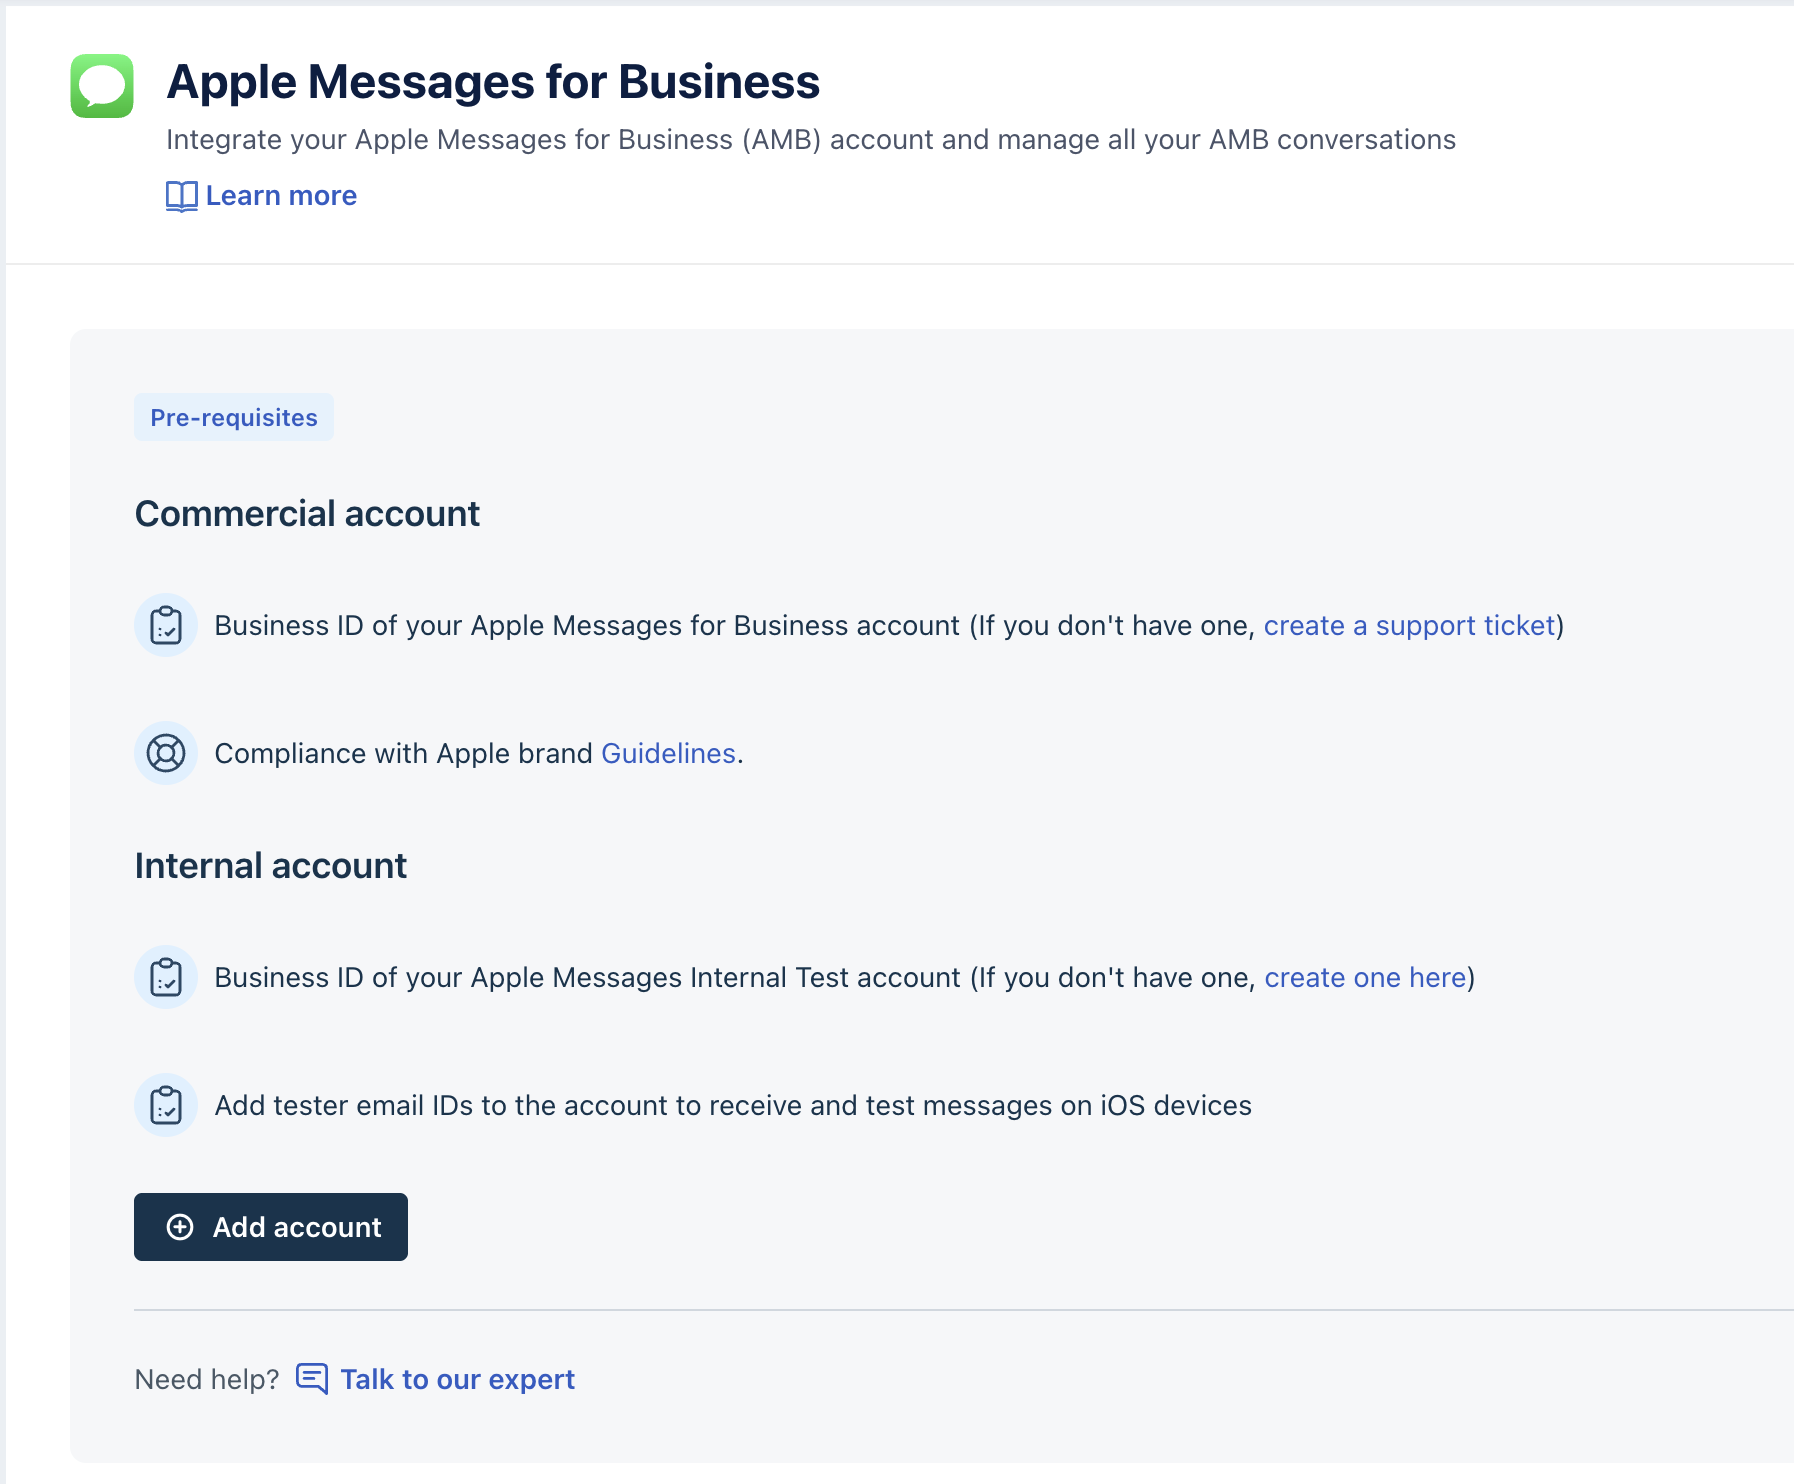The width and height of the screenshot is (1794, 1484).
Task: Open the create one here link
Action: pyautogui.click(x=1365, y=977)
